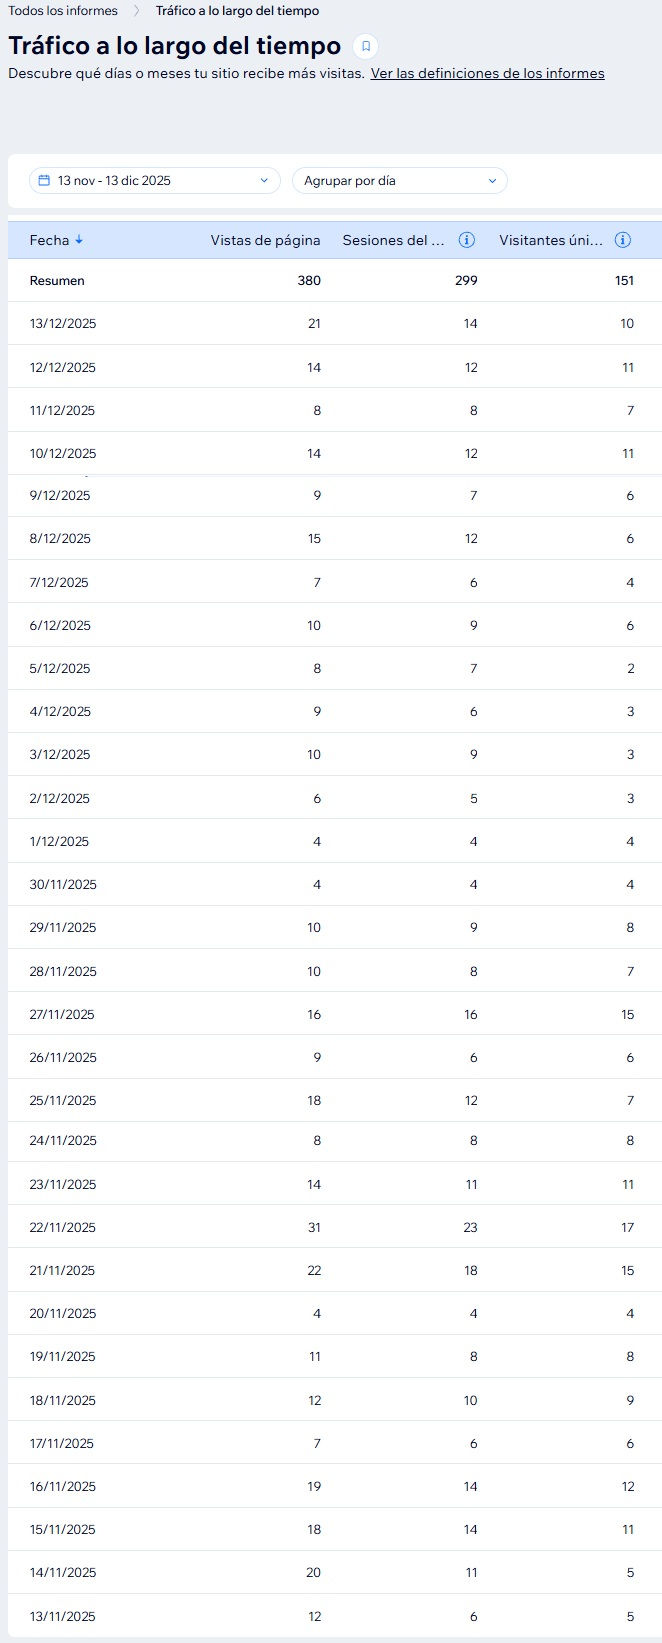This screenshot has width=662, height=1643.
Task: Click the chevron arrow of the date range selector
Action: pyautogui.click(x=264, y=180)
